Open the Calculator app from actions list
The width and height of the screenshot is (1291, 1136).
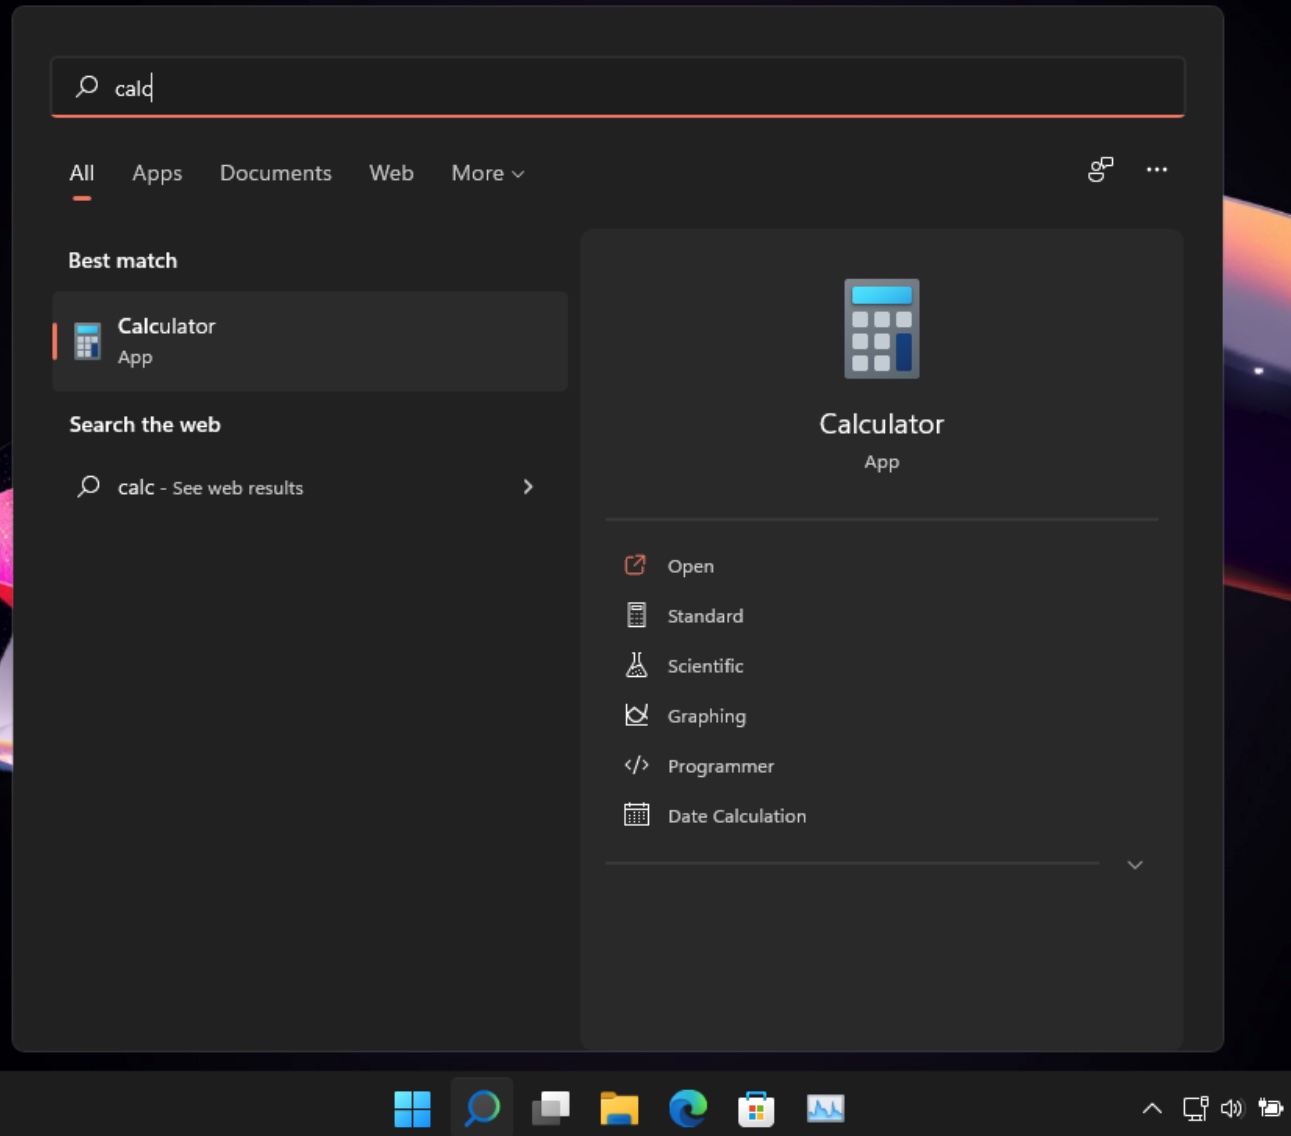coord(690,566)
